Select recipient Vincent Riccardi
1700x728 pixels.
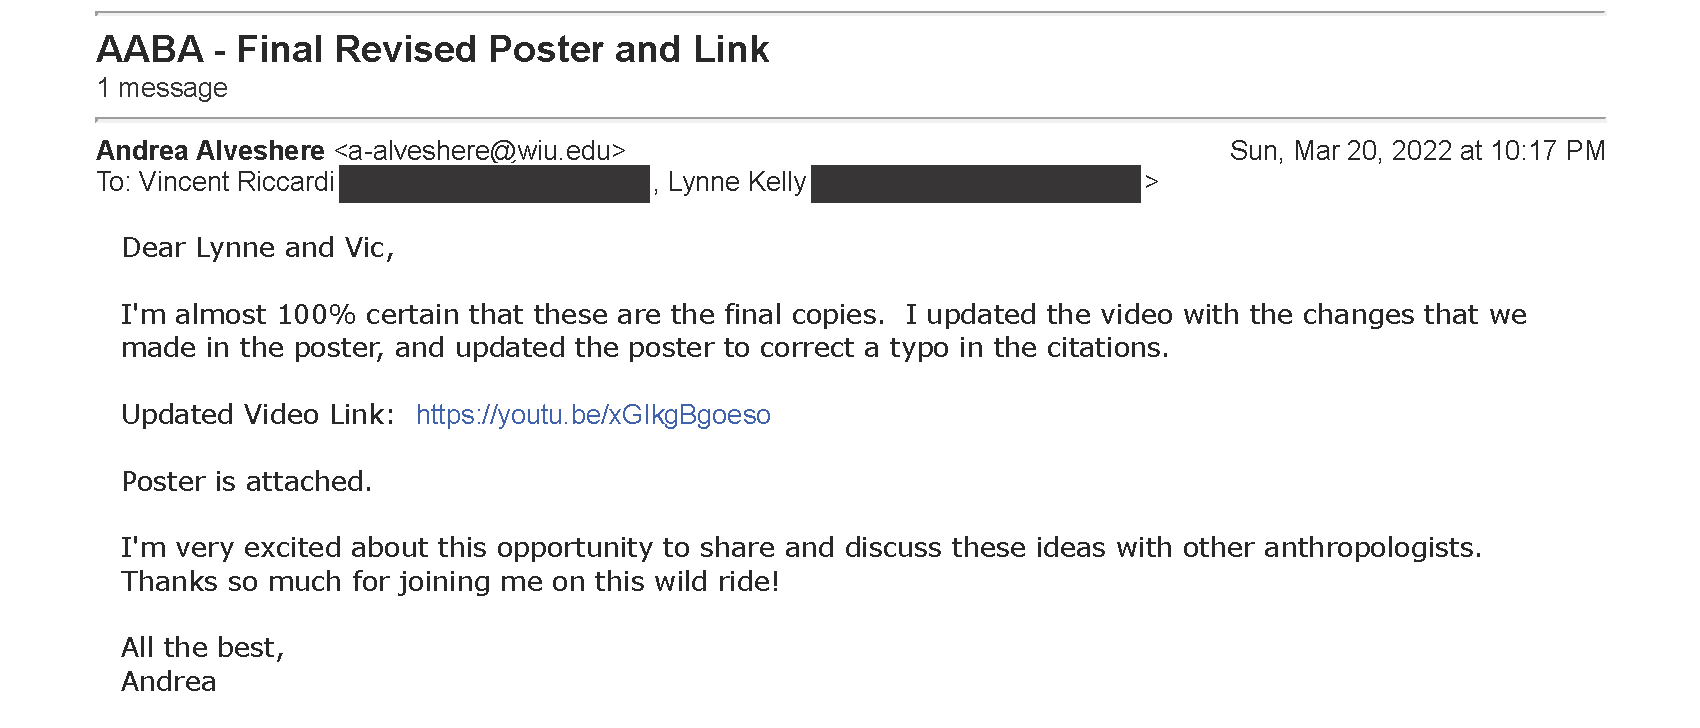click(x=237, y=182)
